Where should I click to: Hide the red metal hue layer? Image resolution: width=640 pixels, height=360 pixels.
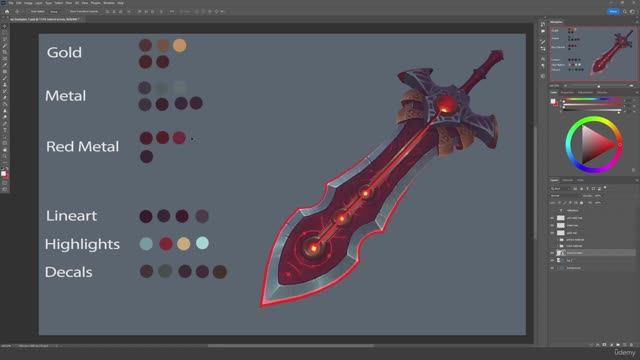pos(552,218)
